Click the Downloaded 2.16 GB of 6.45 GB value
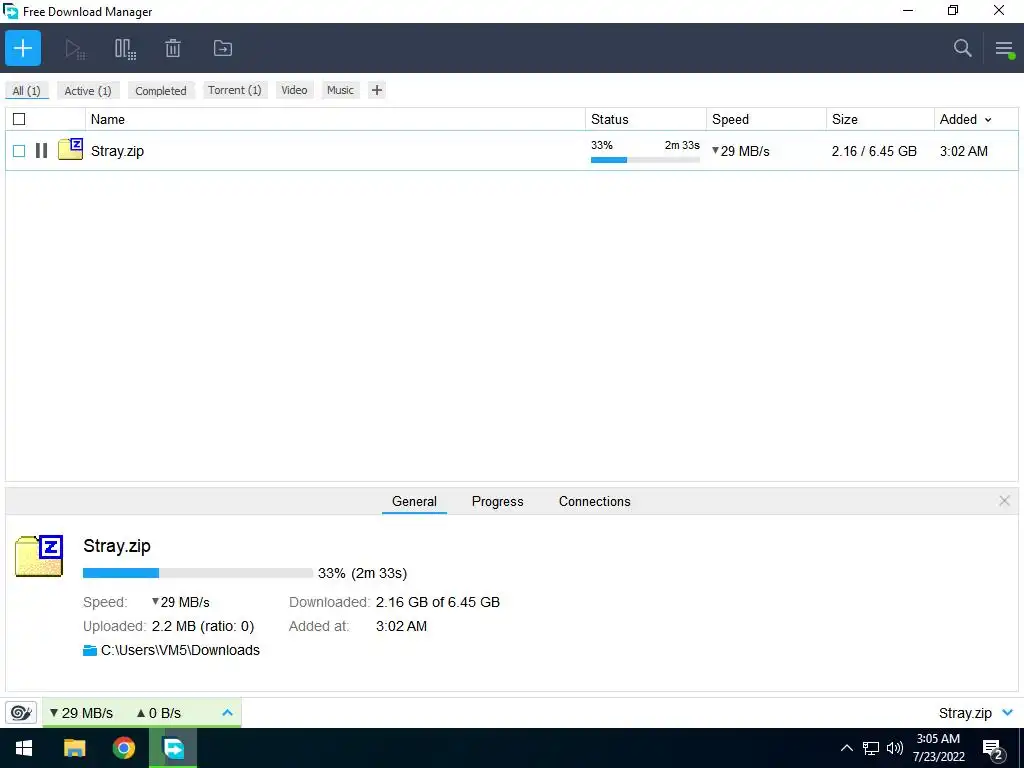 click(438, 602)
